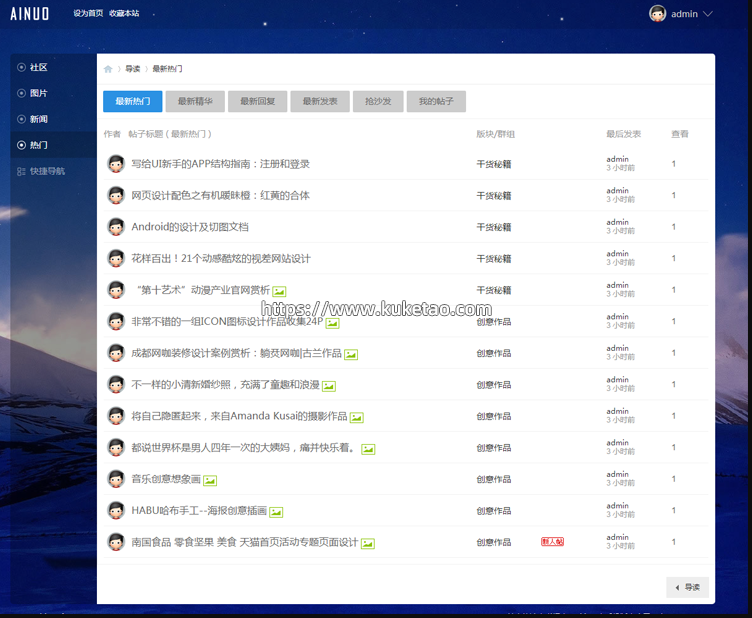Switch to the 最新热门 tab

tap(132, 101)
